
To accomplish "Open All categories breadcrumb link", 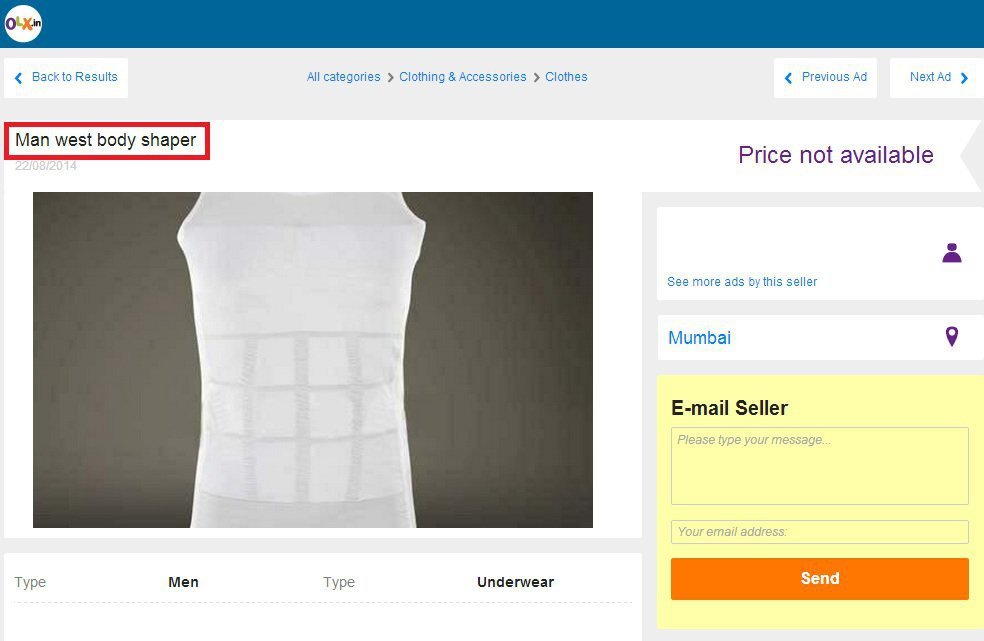I will pyautogui.click(x=343, y=77).
